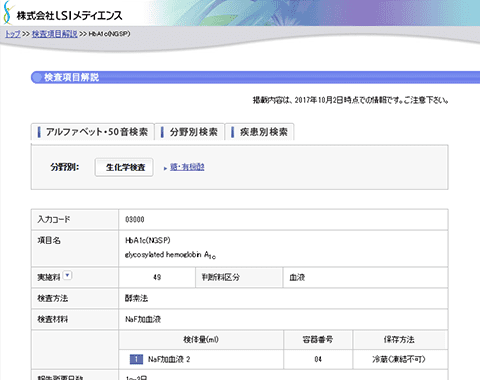Image resolution: width=480 pixels, height=380 pixels.
Task: Click the NaF加血液 test material value
Action: pos(143,319)
